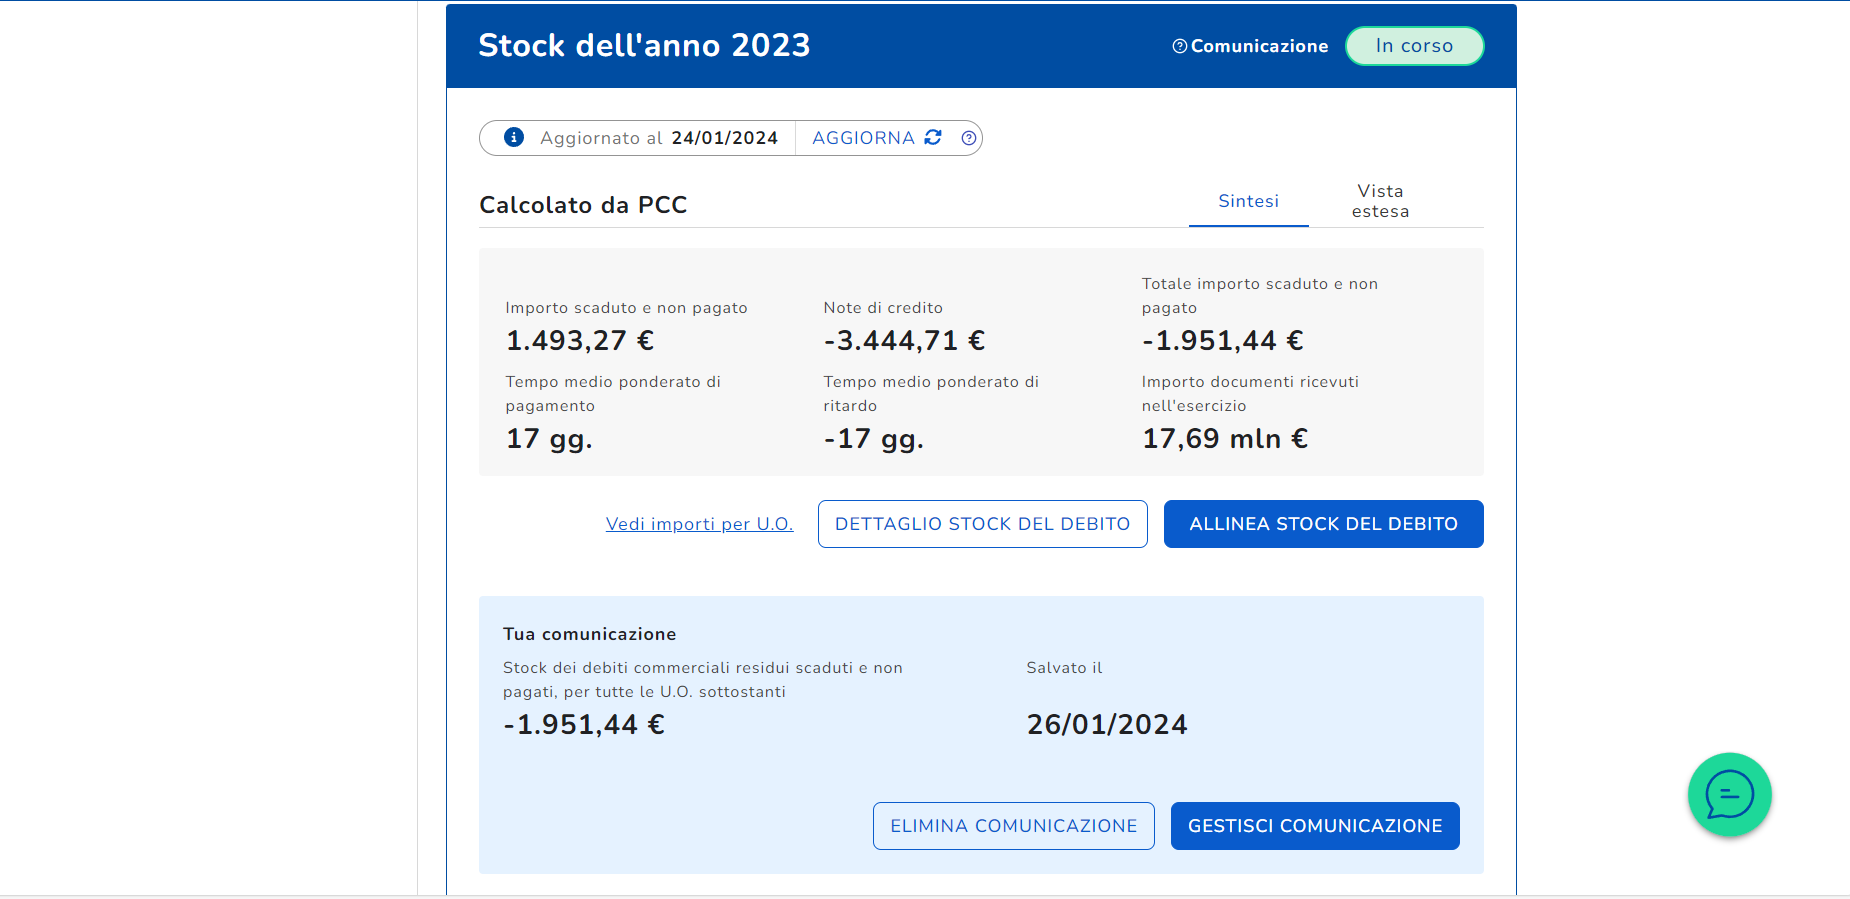Click the In corso status badge
Viewport: 1850px width, 899px height.
click(1414, 46)
